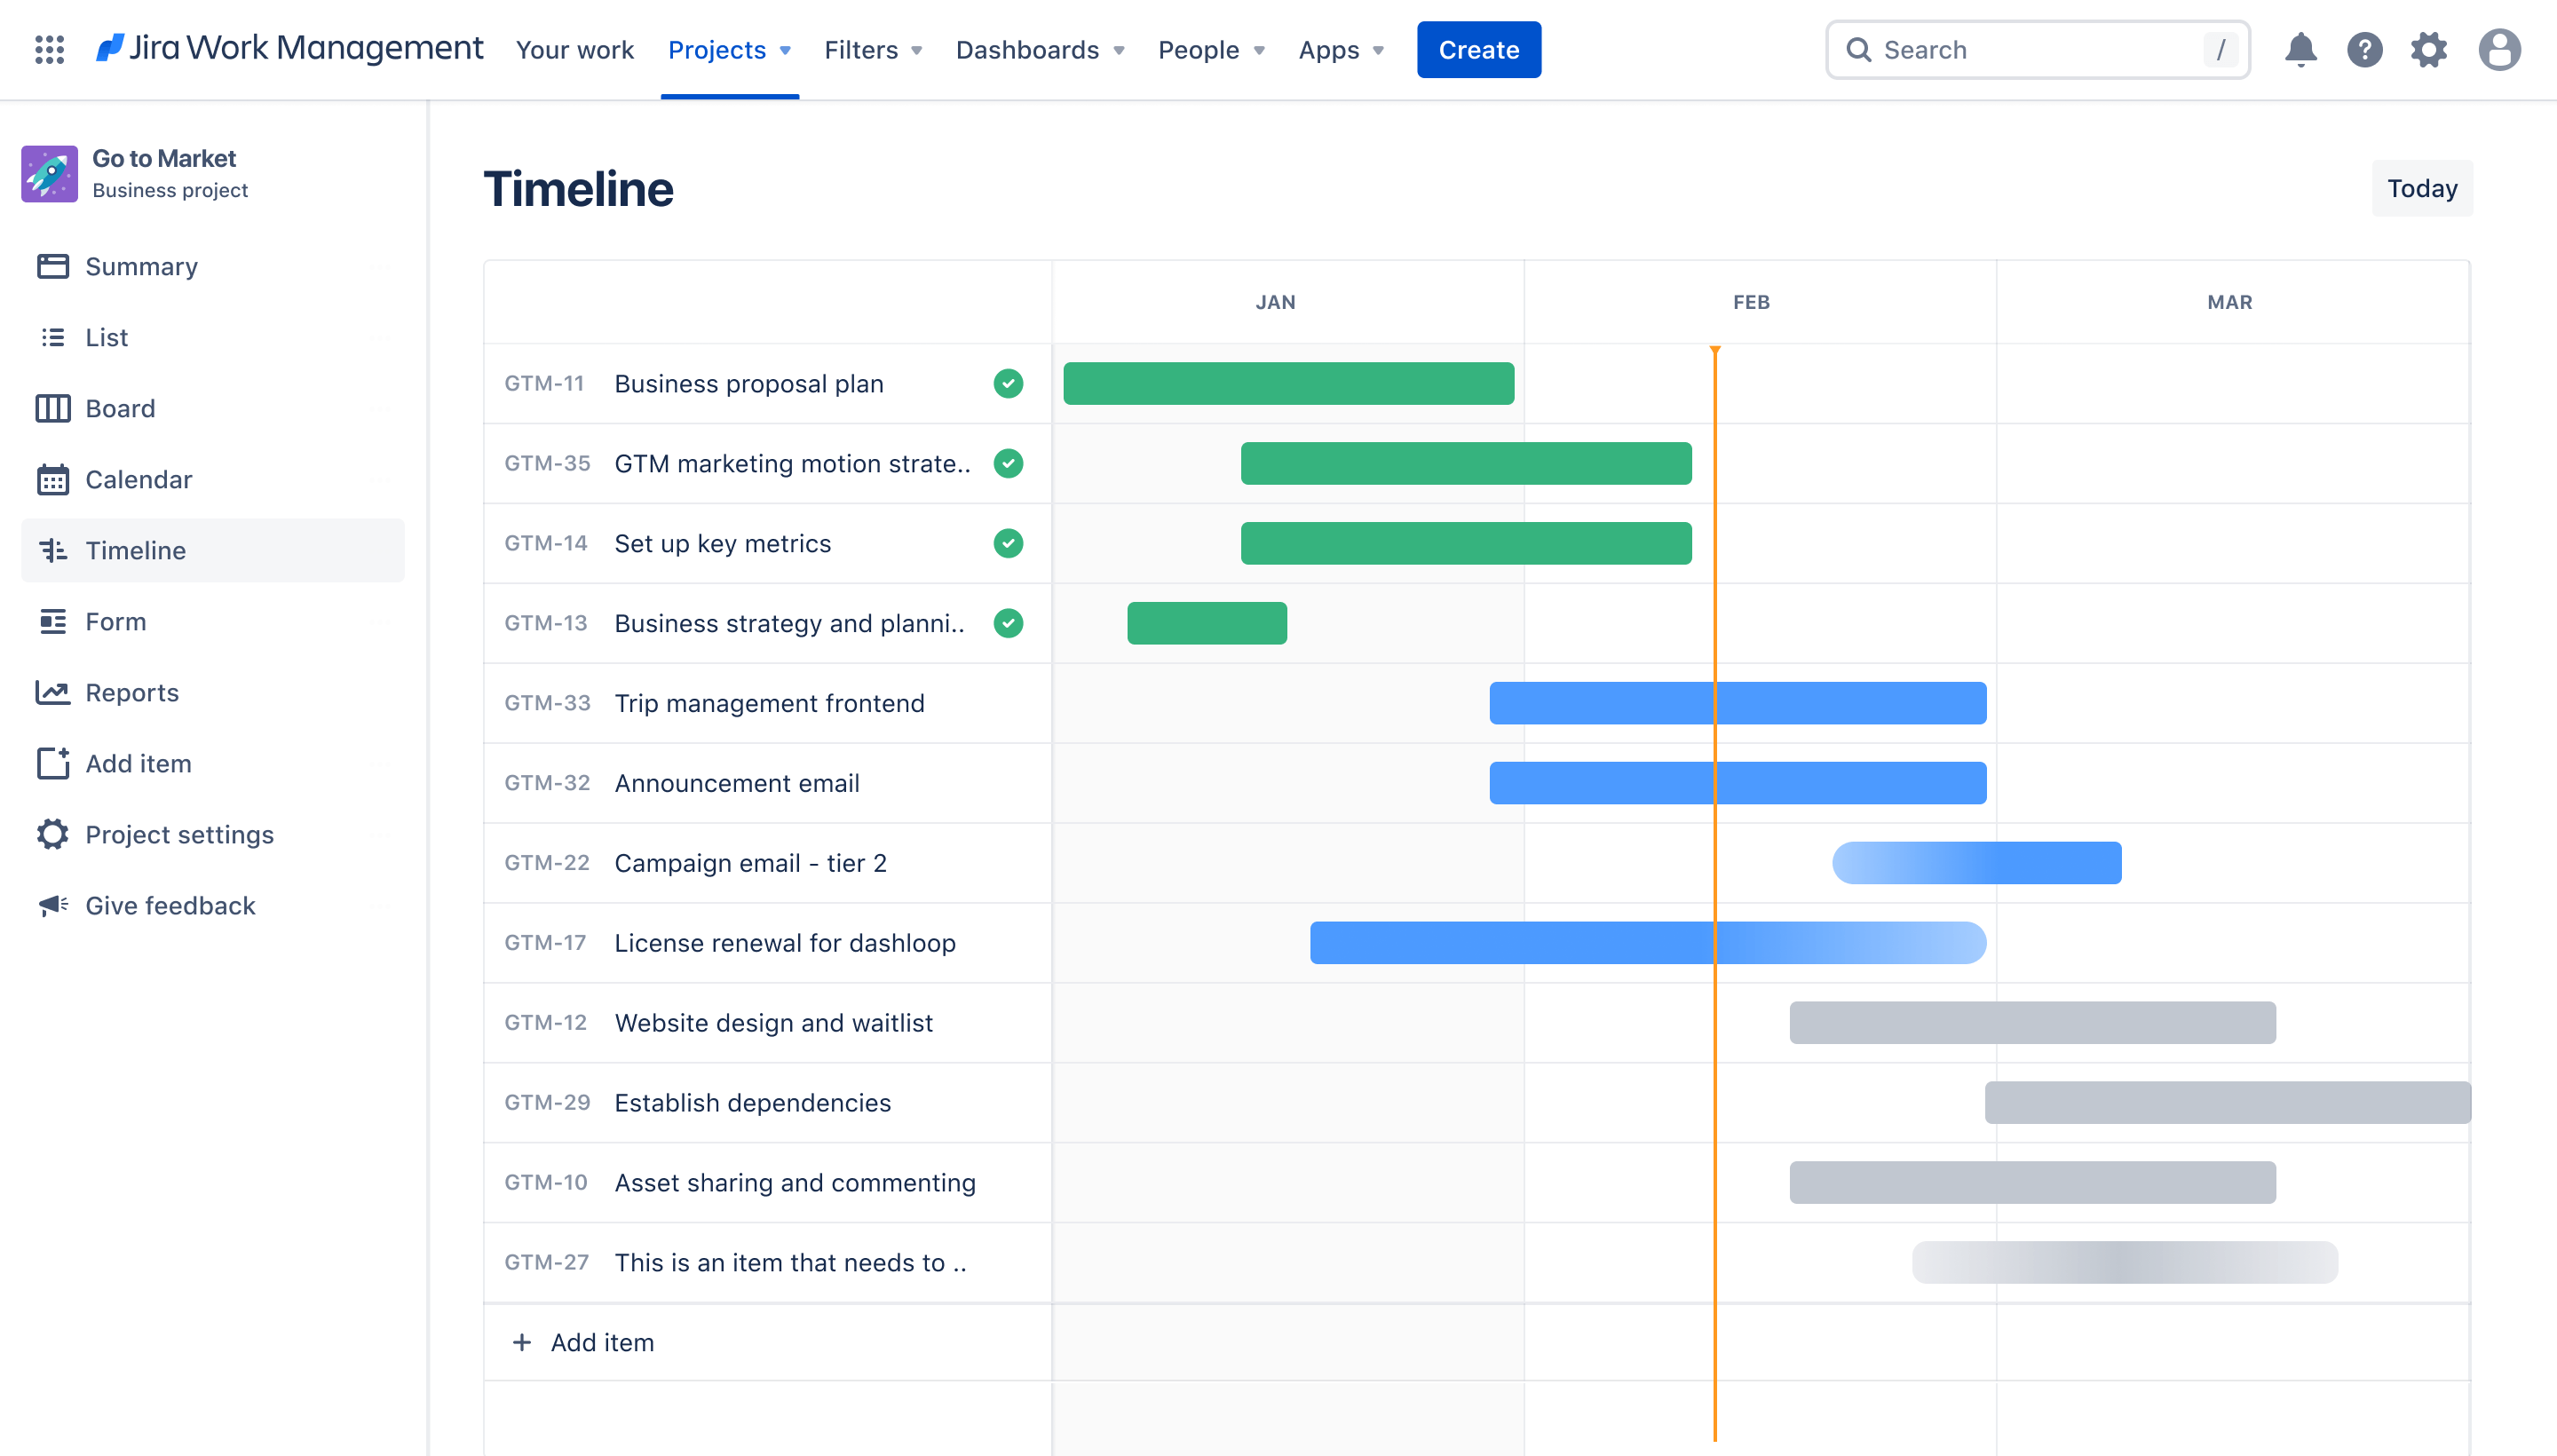Select the Form view icon
Viewport: 2557px width, 1456px height.
click(x=52, y=620)
